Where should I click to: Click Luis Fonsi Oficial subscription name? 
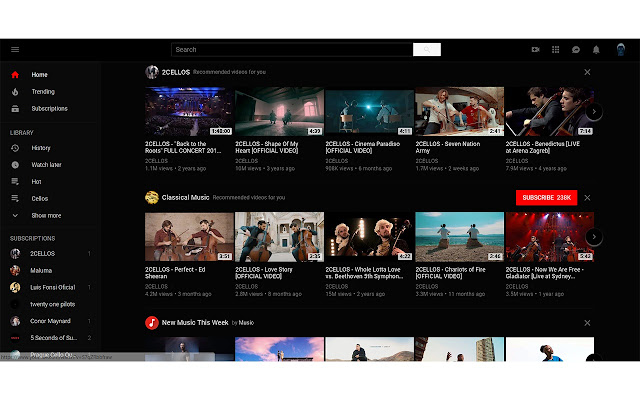pyautogui.click(x=53, y=287)
